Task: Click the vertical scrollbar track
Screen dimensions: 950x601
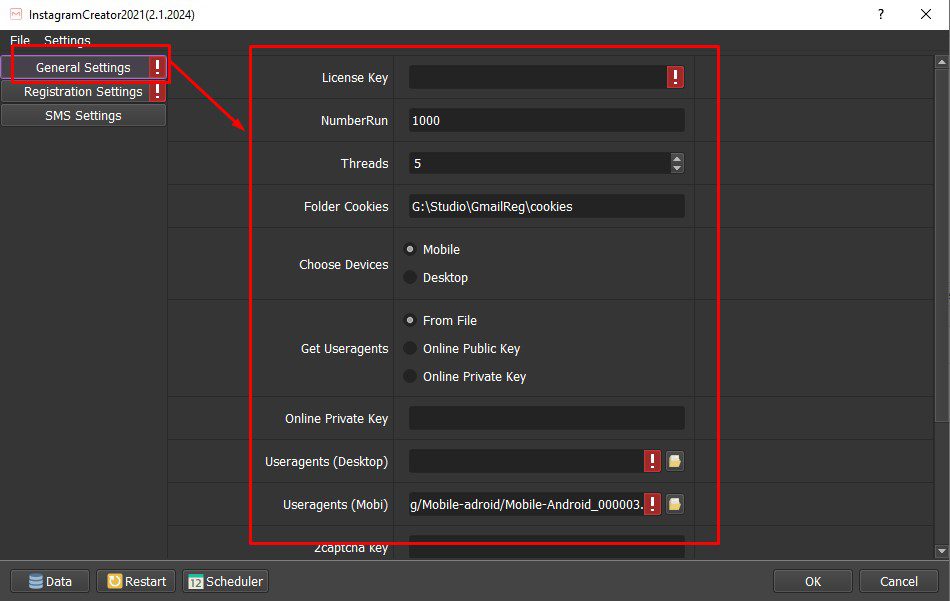Action: (x=942, y=306)
